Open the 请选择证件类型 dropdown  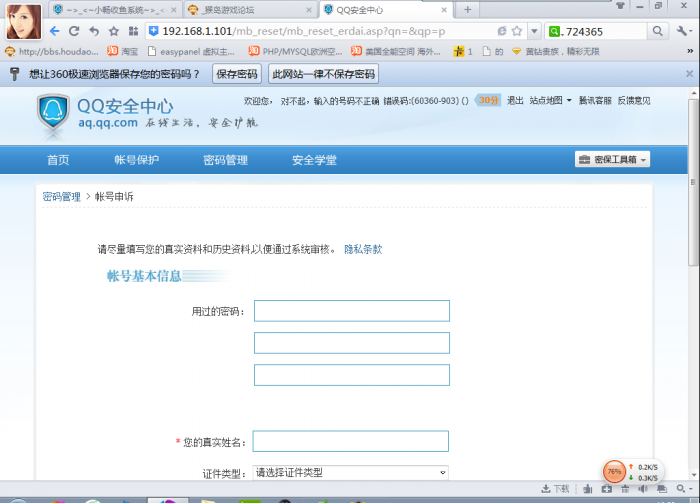[350, 472]
